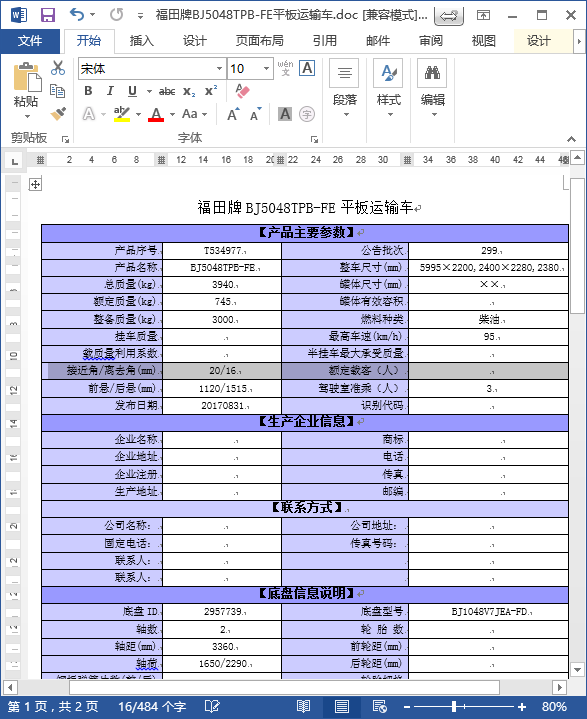Switch to the View tab
This screenshot has height=719, width=587.
pos(484,41)
